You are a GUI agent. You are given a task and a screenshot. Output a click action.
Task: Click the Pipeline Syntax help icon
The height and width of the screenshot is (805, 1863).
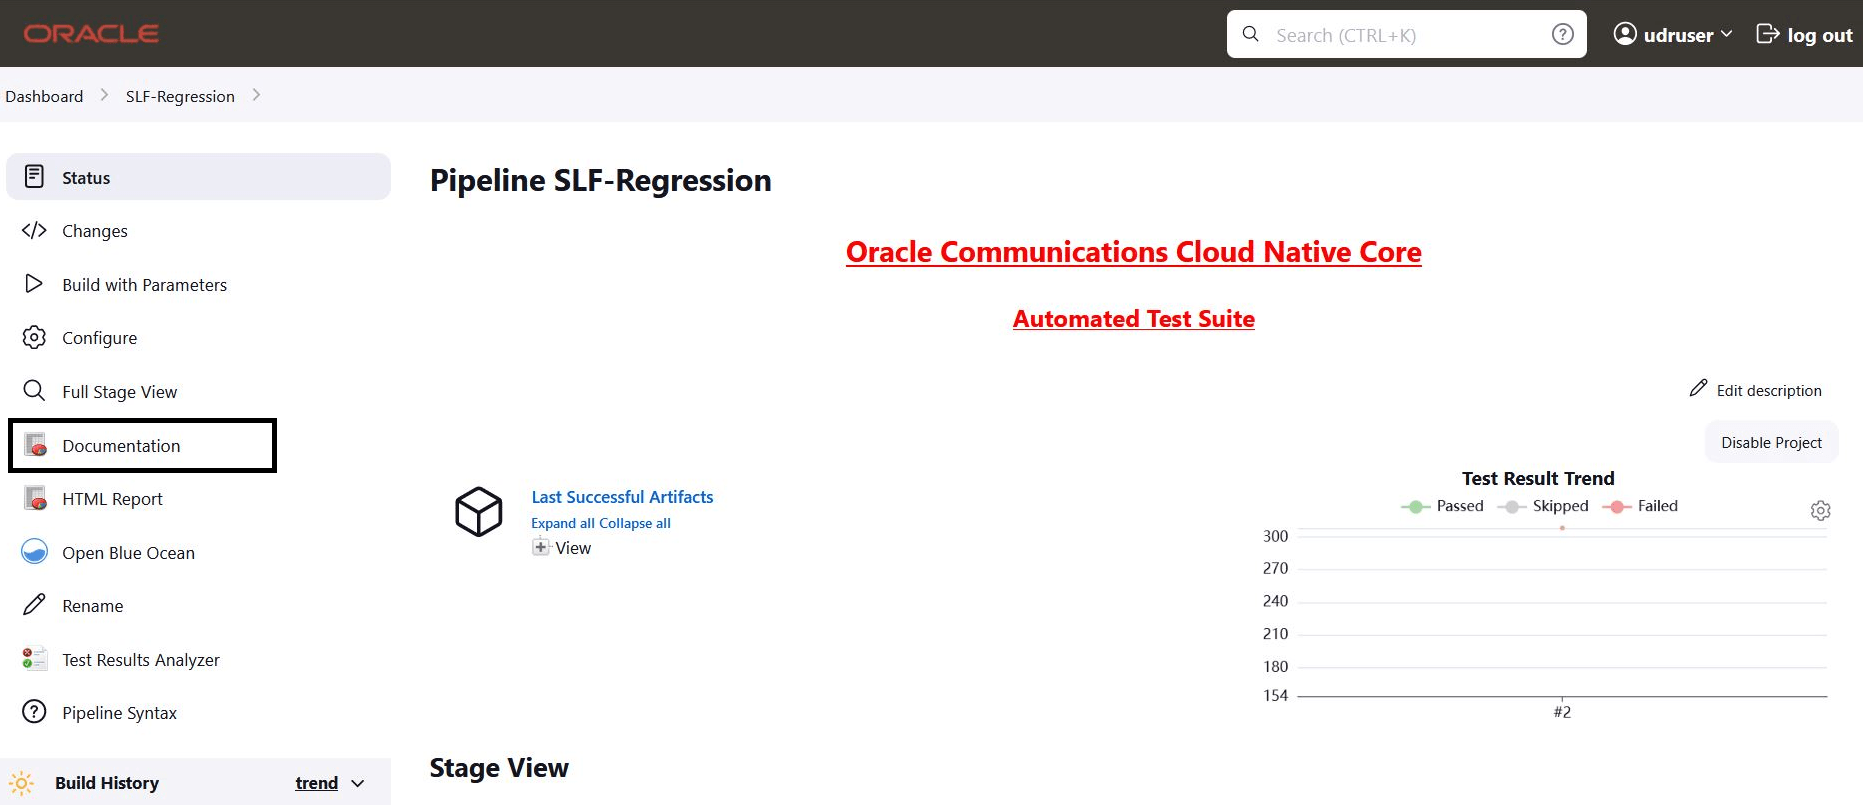pyautogui.click(x=34, y=711)
